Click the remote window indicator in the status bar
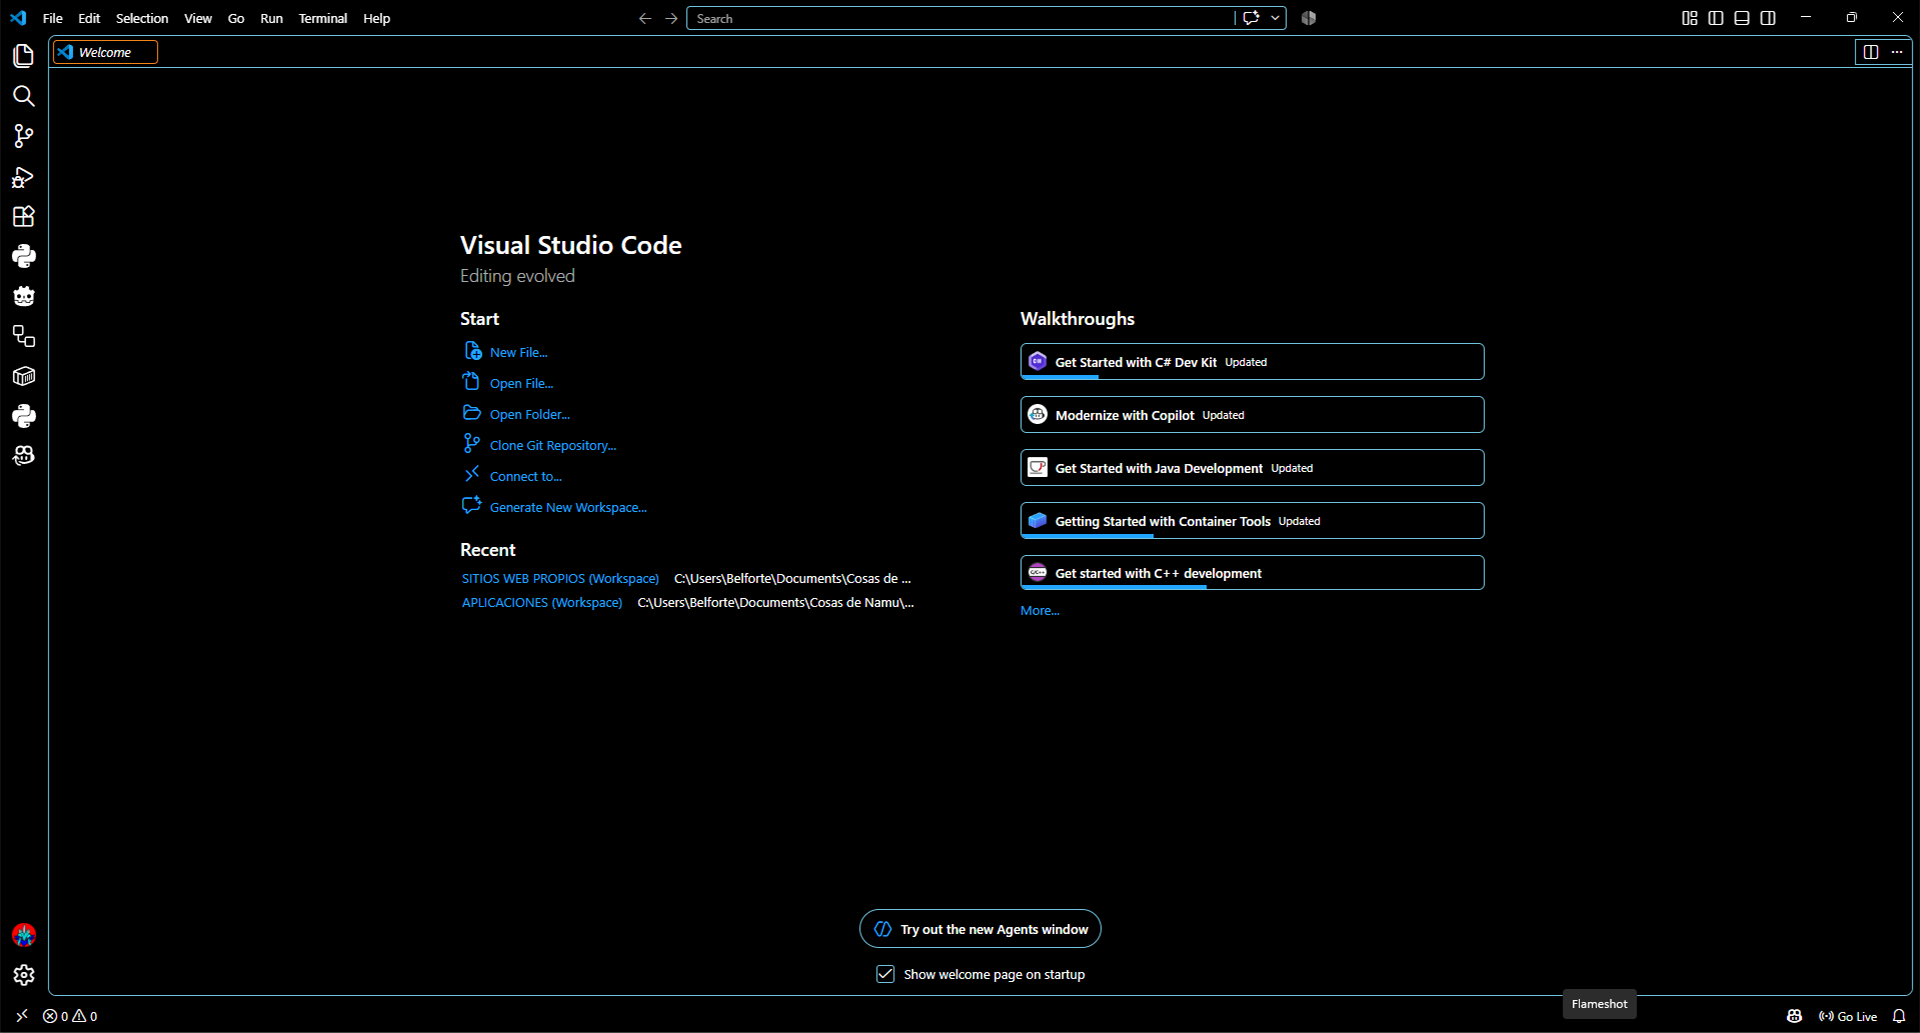1920x1033 pixels. click(22, 1016)
